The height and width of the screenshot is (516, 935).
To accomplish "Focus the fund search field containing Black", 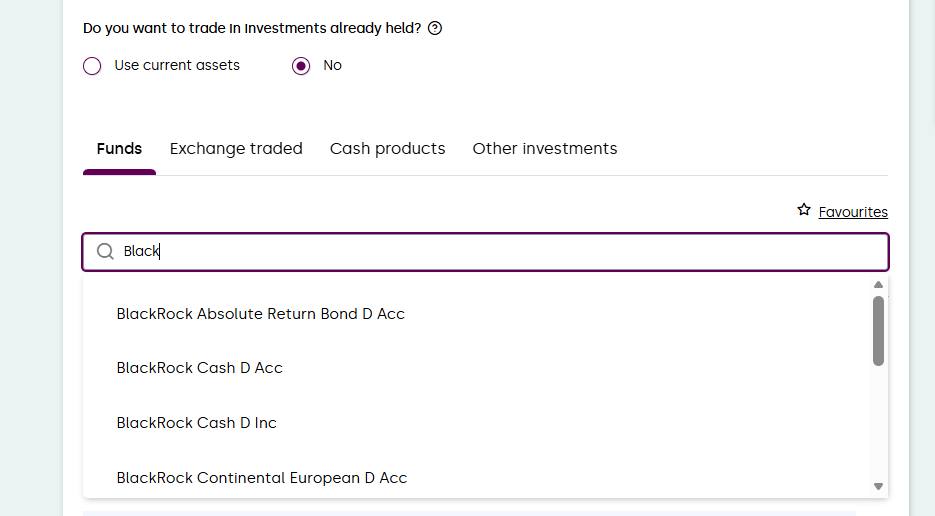I will [x=500, y=252].
